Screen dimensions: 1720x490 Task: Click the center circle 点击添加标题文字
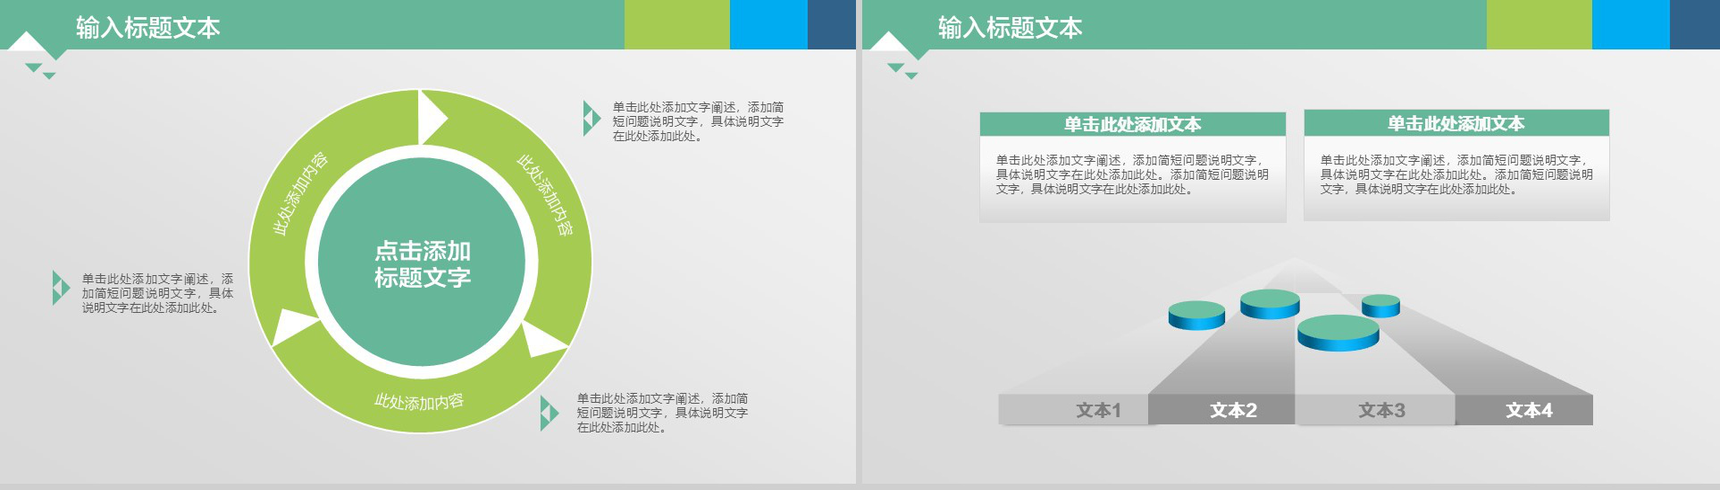(422, 263)
